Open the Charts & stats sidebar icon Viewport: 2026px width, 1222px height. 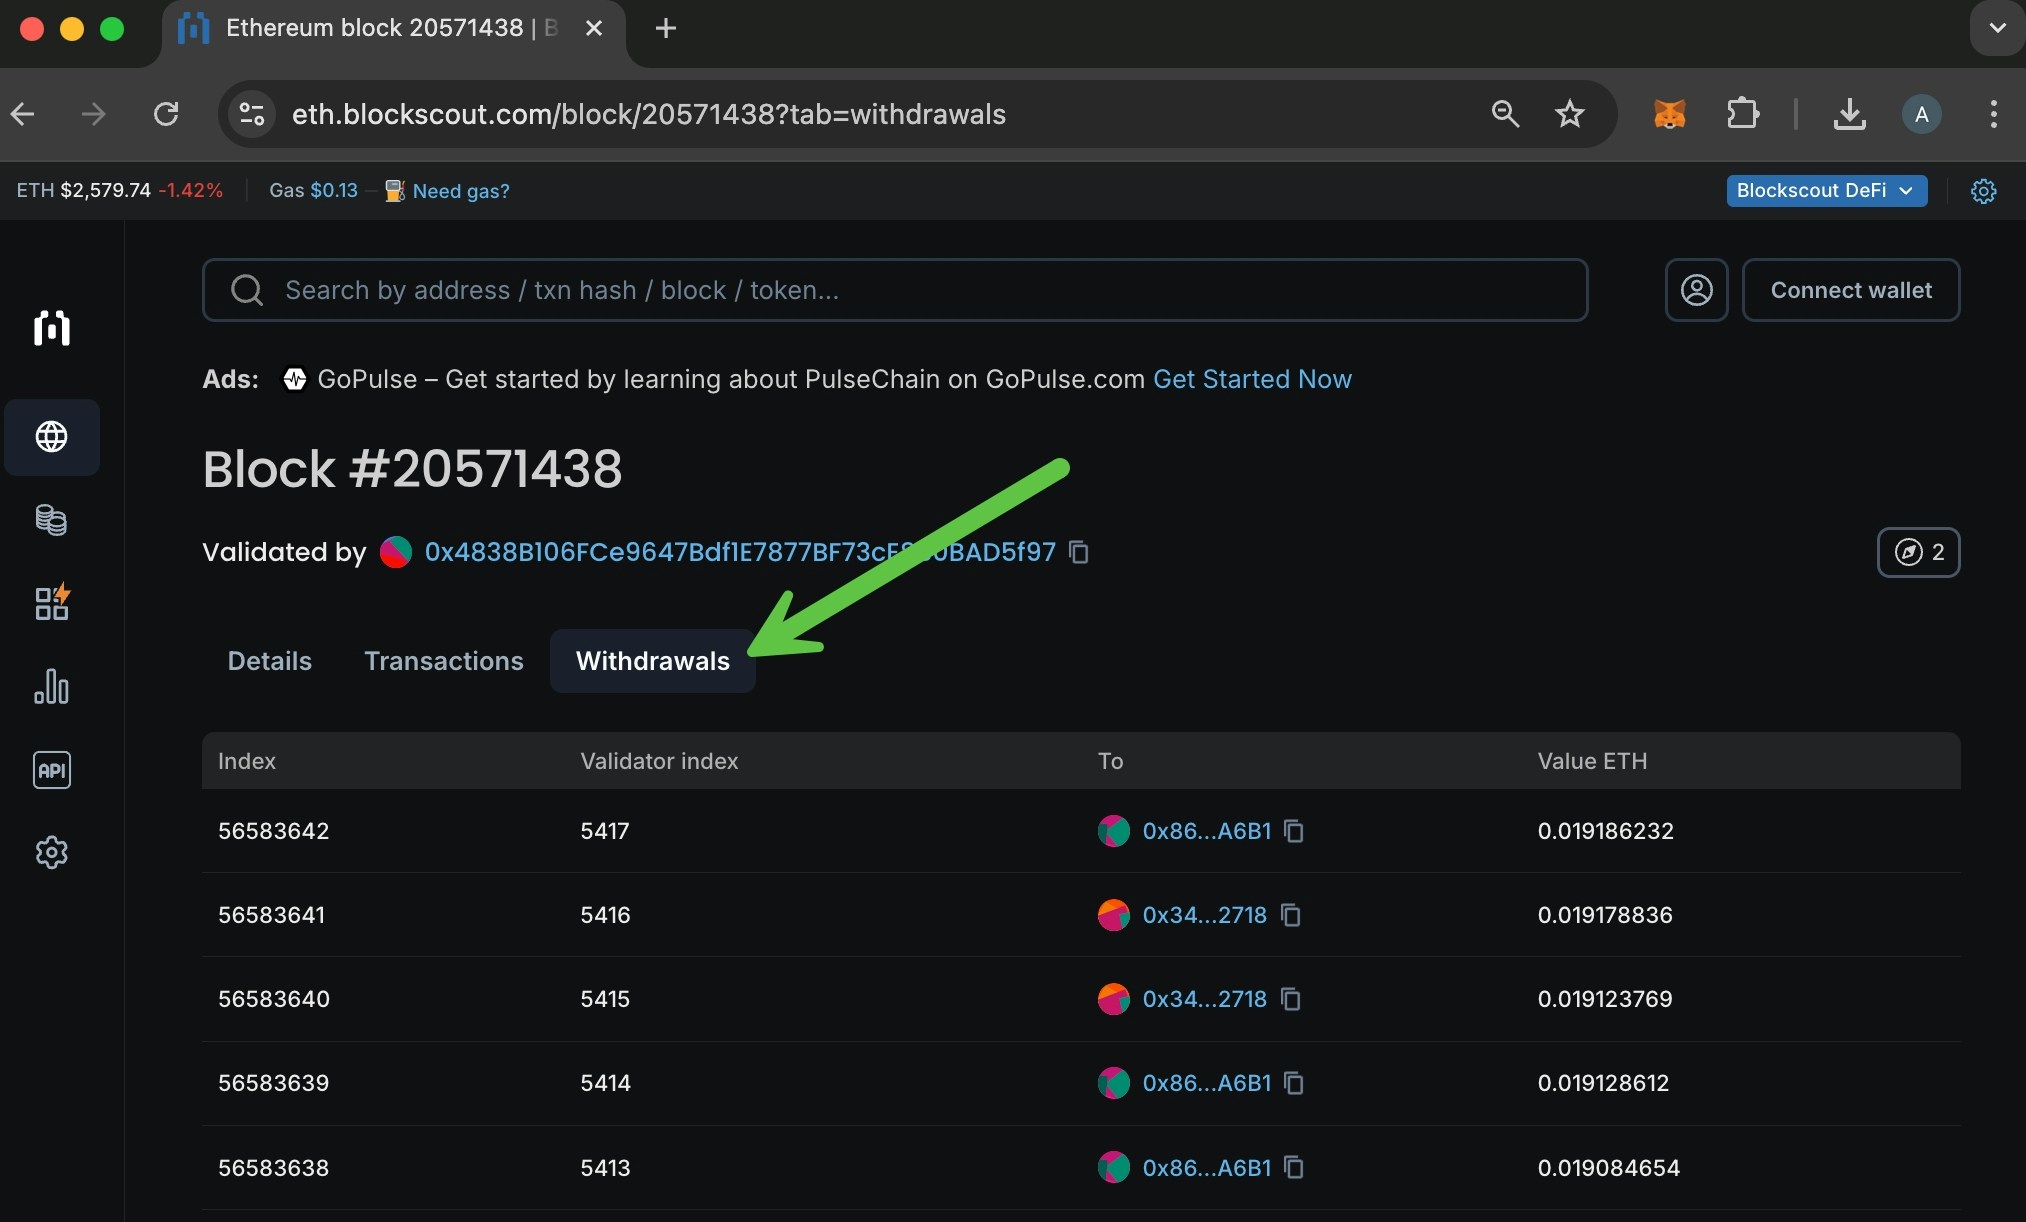click(52, 687)
